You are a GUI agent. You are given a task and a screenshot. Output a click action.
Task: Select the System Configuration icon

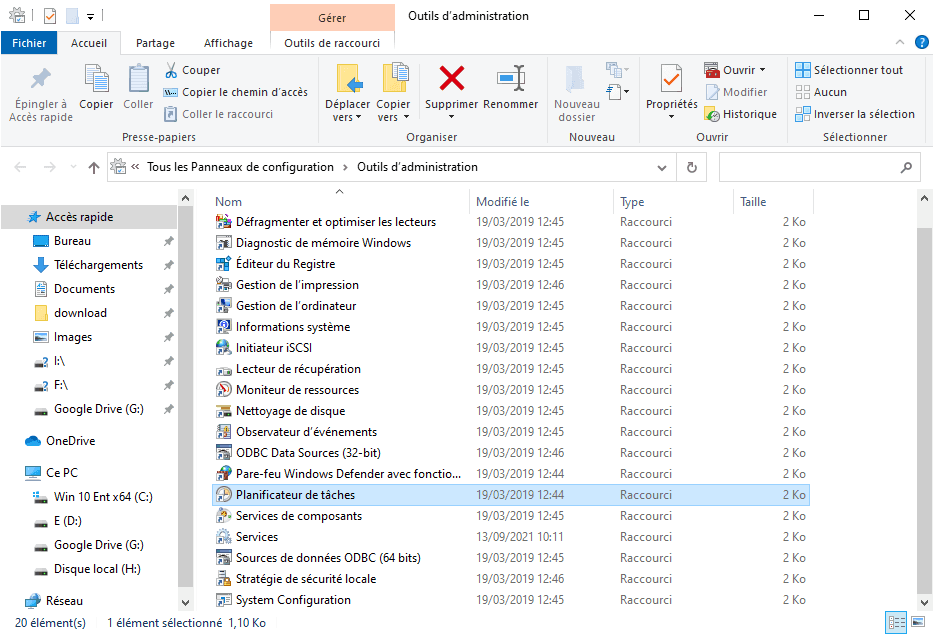coord(223,600)
